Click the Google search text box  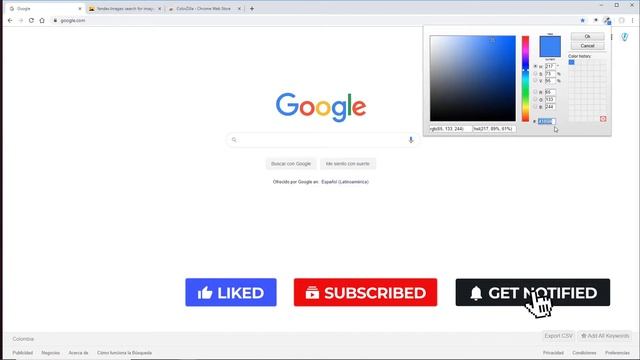(322, 140)
